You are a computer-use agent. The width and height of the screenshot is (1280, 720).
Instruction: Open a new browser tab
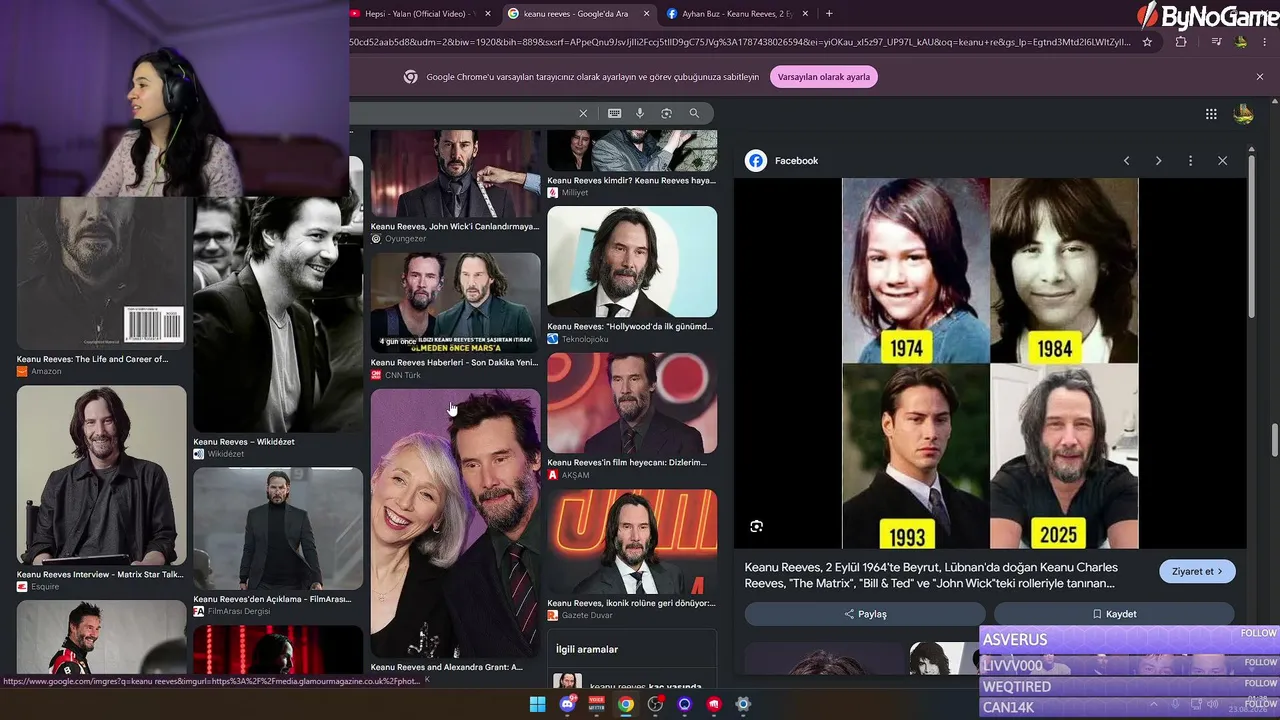click(829, 14)
